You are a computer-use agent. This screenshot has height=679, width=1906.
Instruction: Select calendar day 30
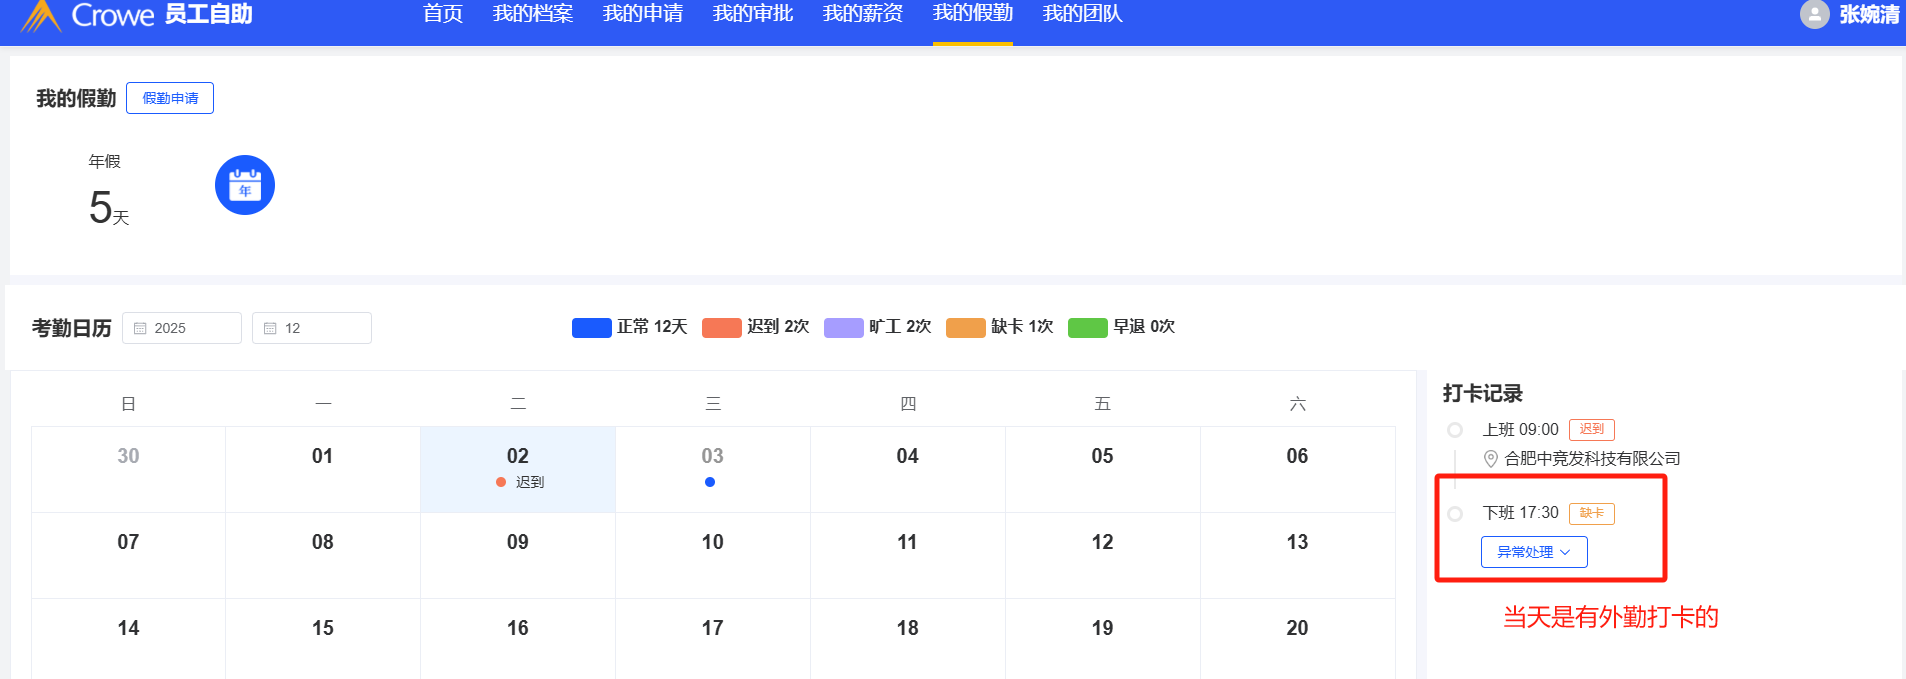128,469
